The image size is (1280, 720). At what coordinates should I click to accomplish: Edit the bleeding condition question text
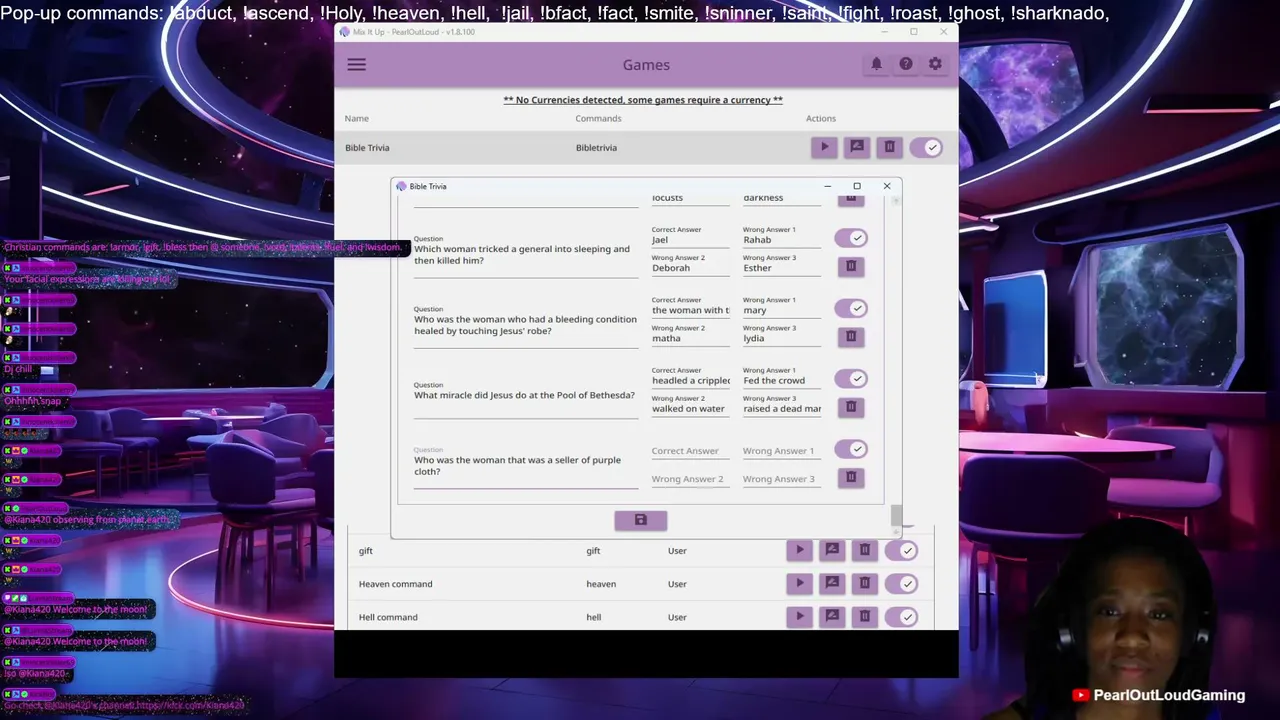click(x=525, y=325)
